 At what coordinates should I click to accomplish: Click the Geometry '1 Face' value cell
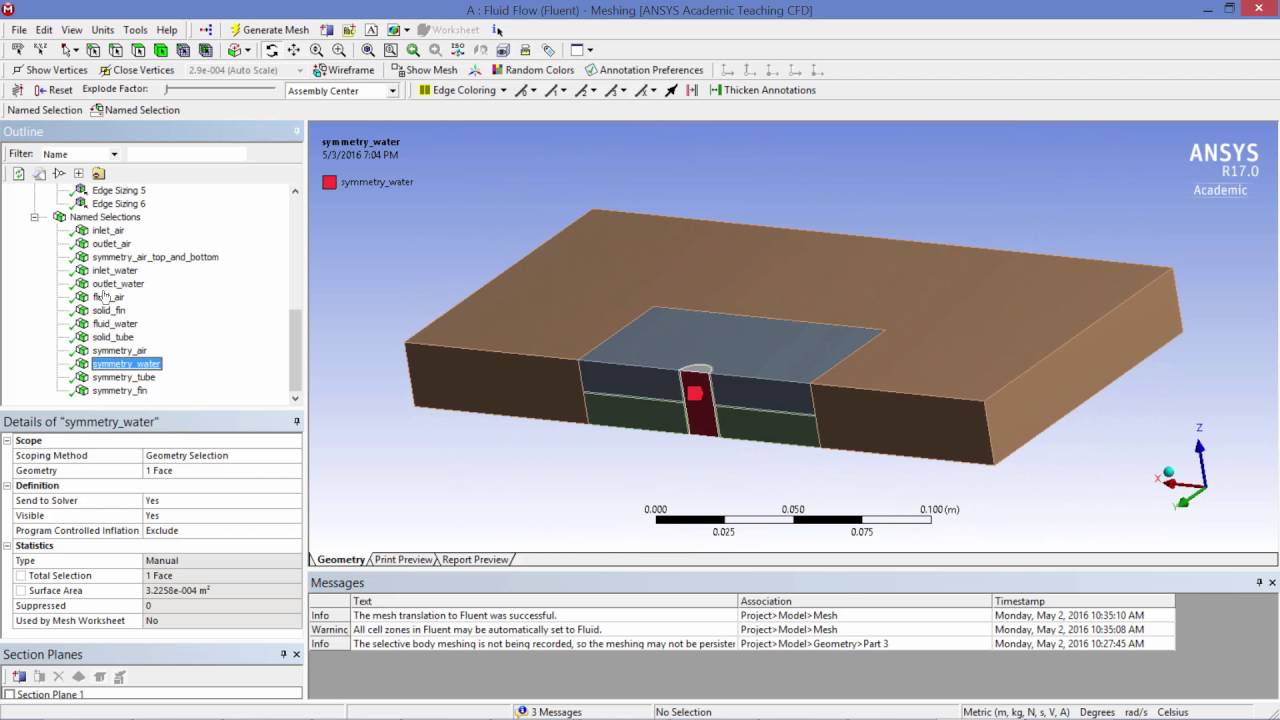222,470
